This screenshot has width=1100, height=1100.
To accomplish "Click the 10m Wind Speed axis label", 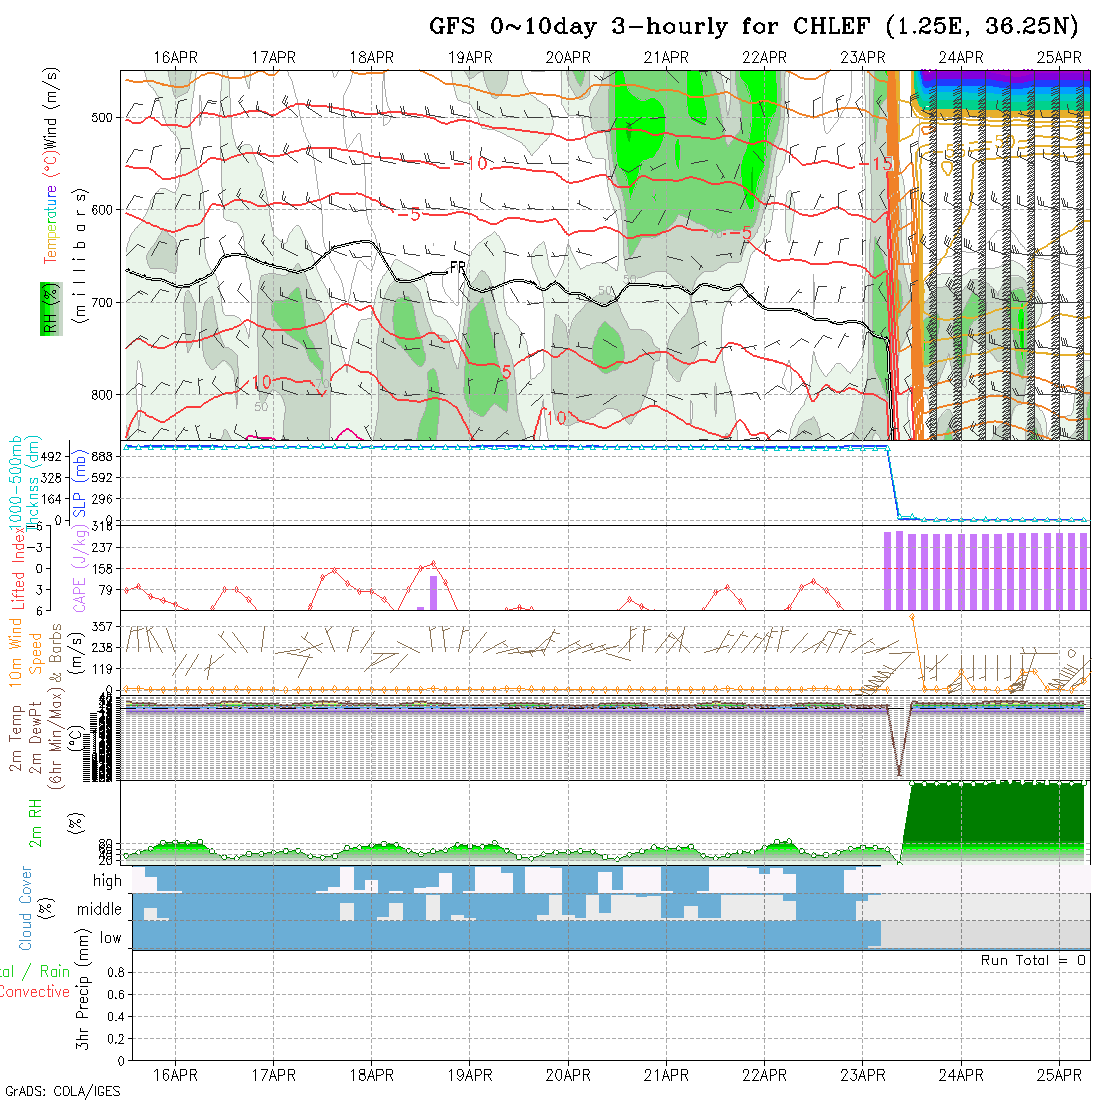I will pos(26,652).
